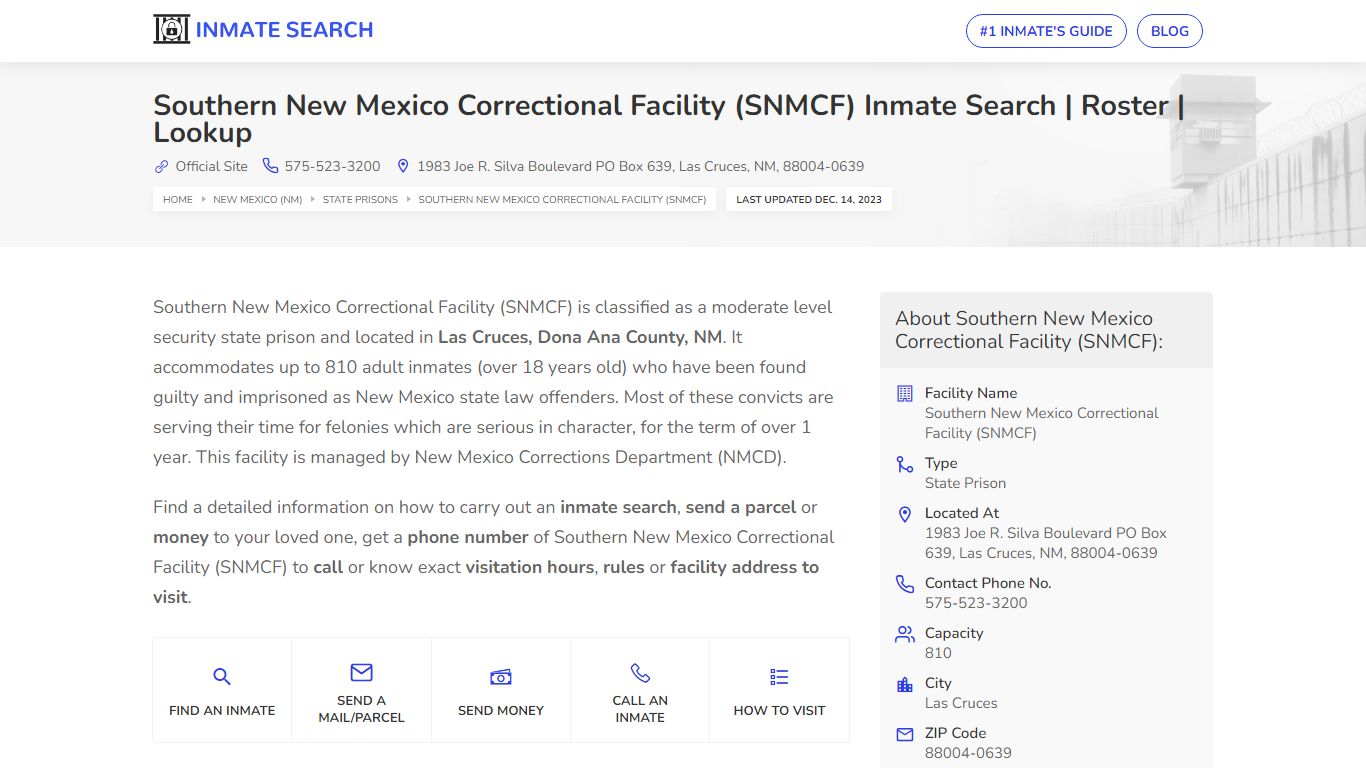The image size is (1366, 768).
Task: Go to HOME breadcrumb
Action: 178,200
